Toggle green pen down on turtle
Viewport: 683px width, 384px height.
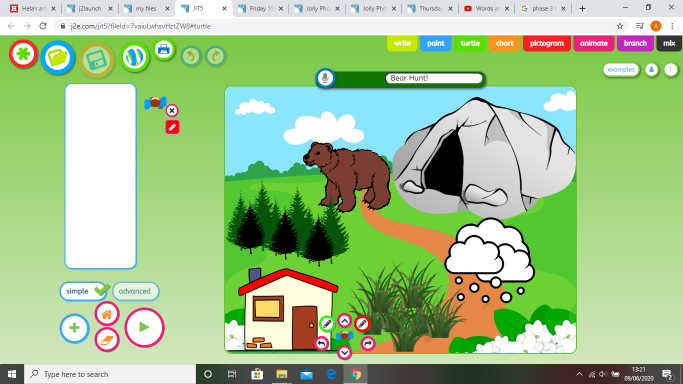[327, 323]
